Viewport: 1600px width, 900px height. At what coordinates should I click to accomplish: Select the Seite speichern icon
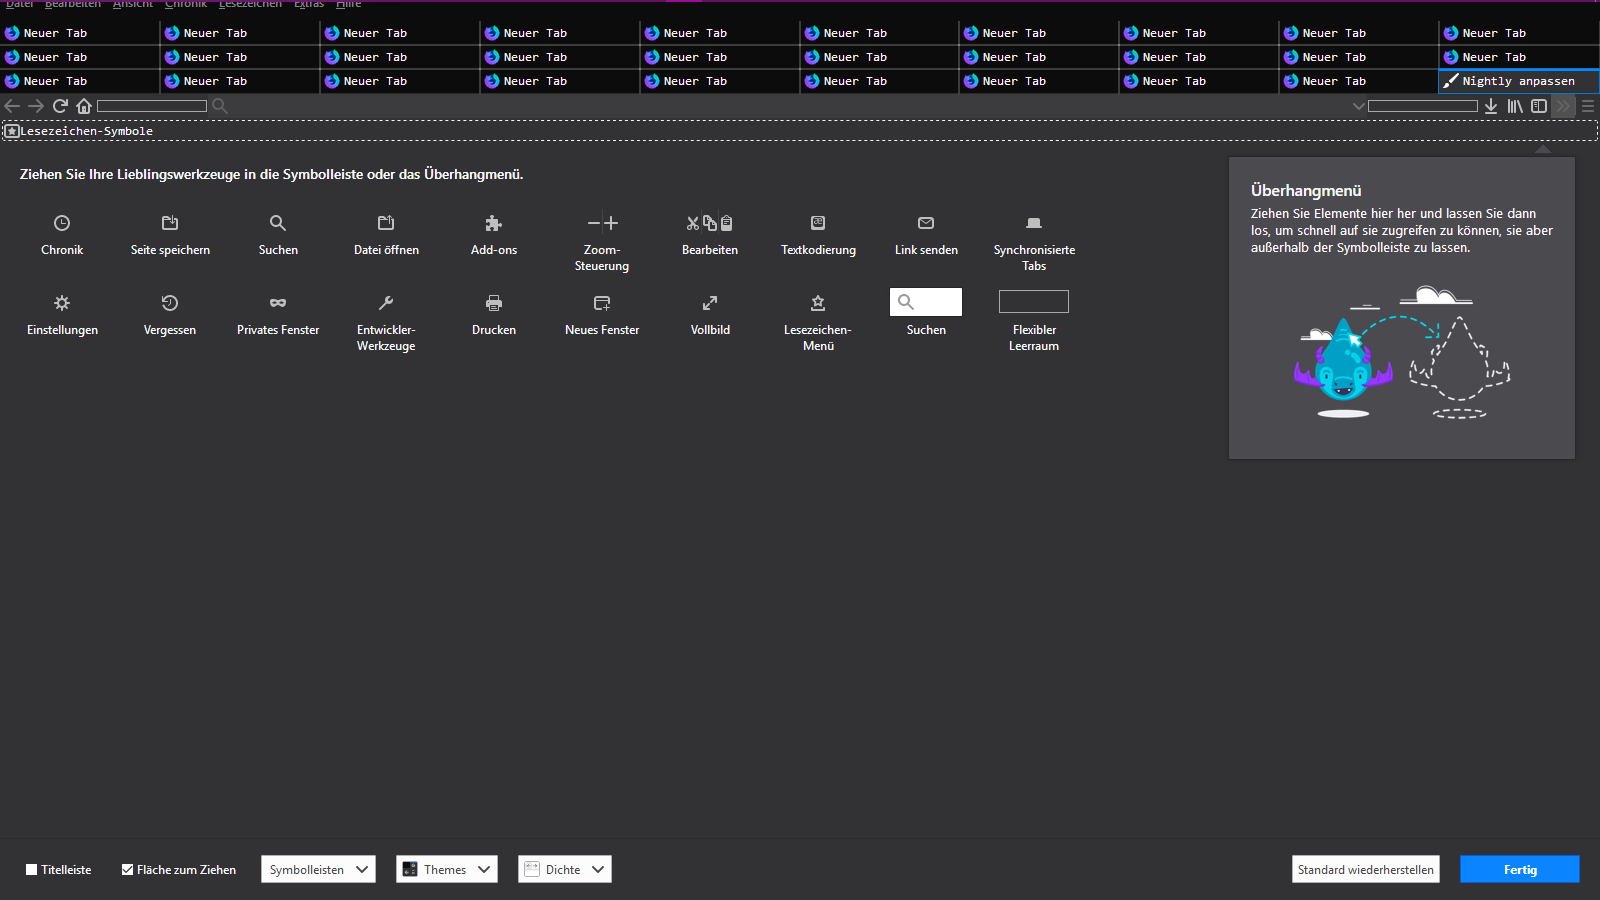point(170,223)
